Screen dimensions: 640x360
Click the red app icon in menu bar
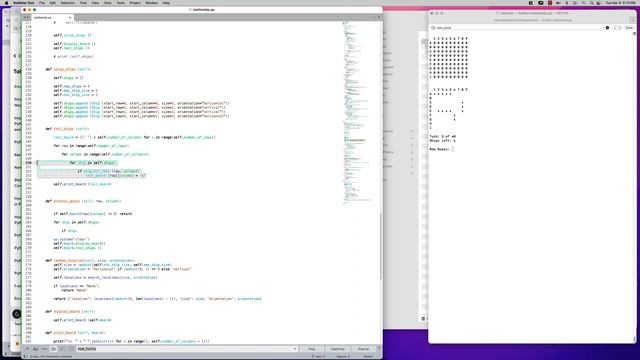click(x=550, y=3)
